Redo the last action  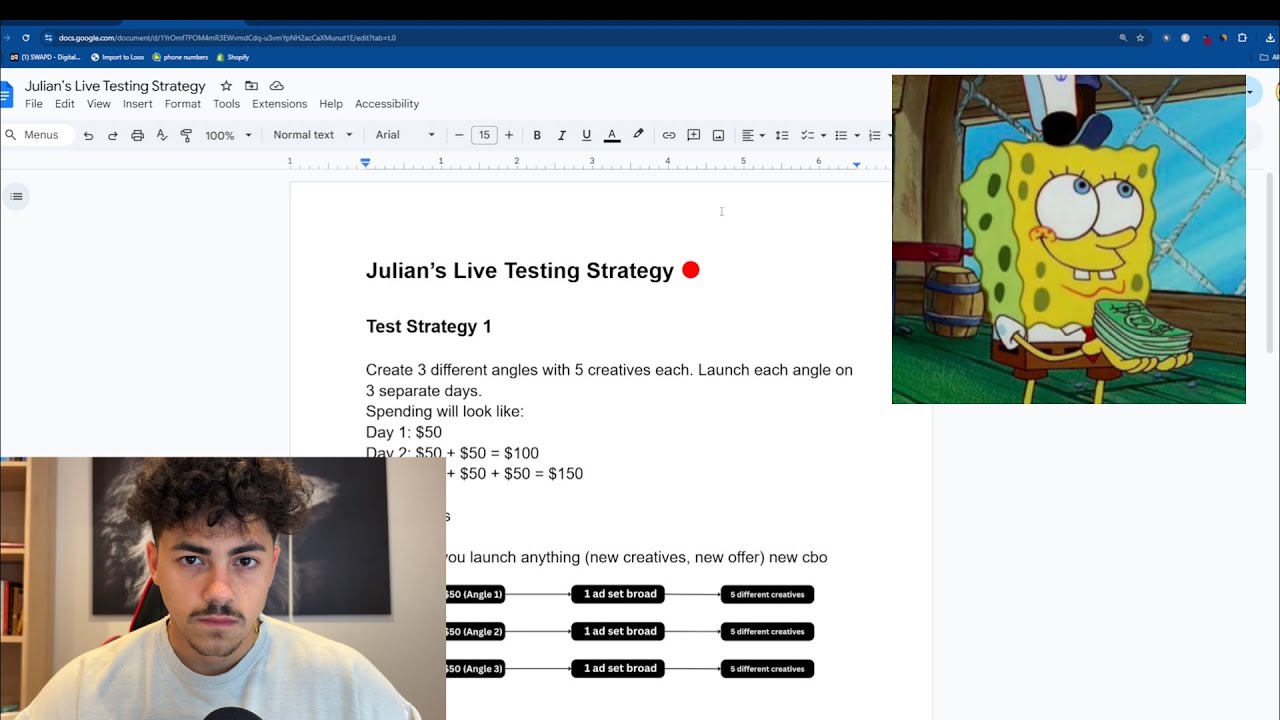[112, 135]
